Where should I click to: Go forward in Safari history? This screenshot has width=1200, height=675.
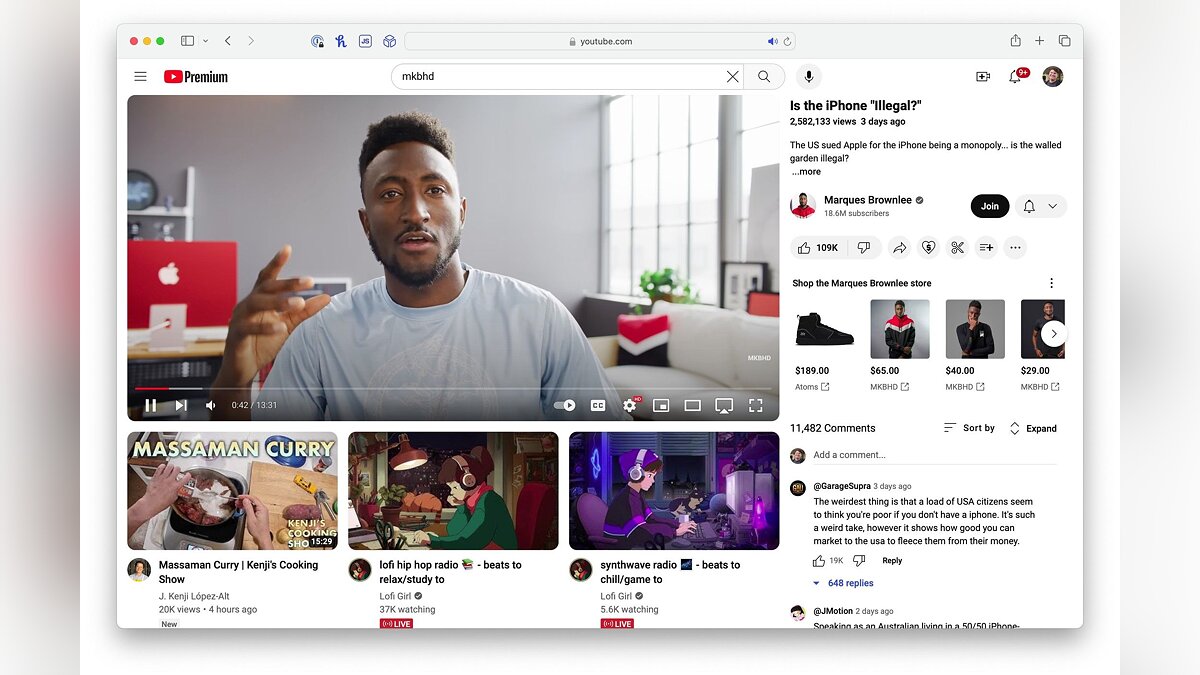(x=250, y=41)
